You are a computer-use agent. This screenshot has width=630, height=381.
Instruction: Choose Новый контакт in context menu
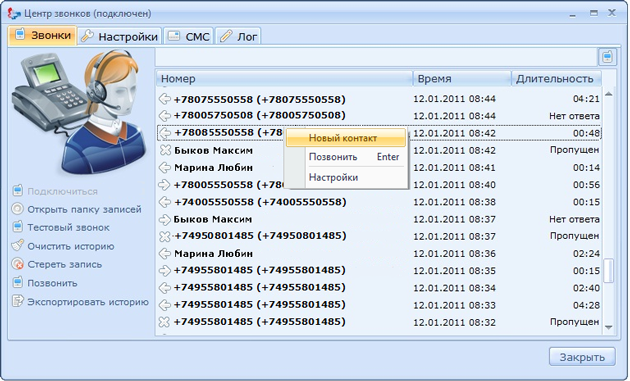(x=346, y=138)
